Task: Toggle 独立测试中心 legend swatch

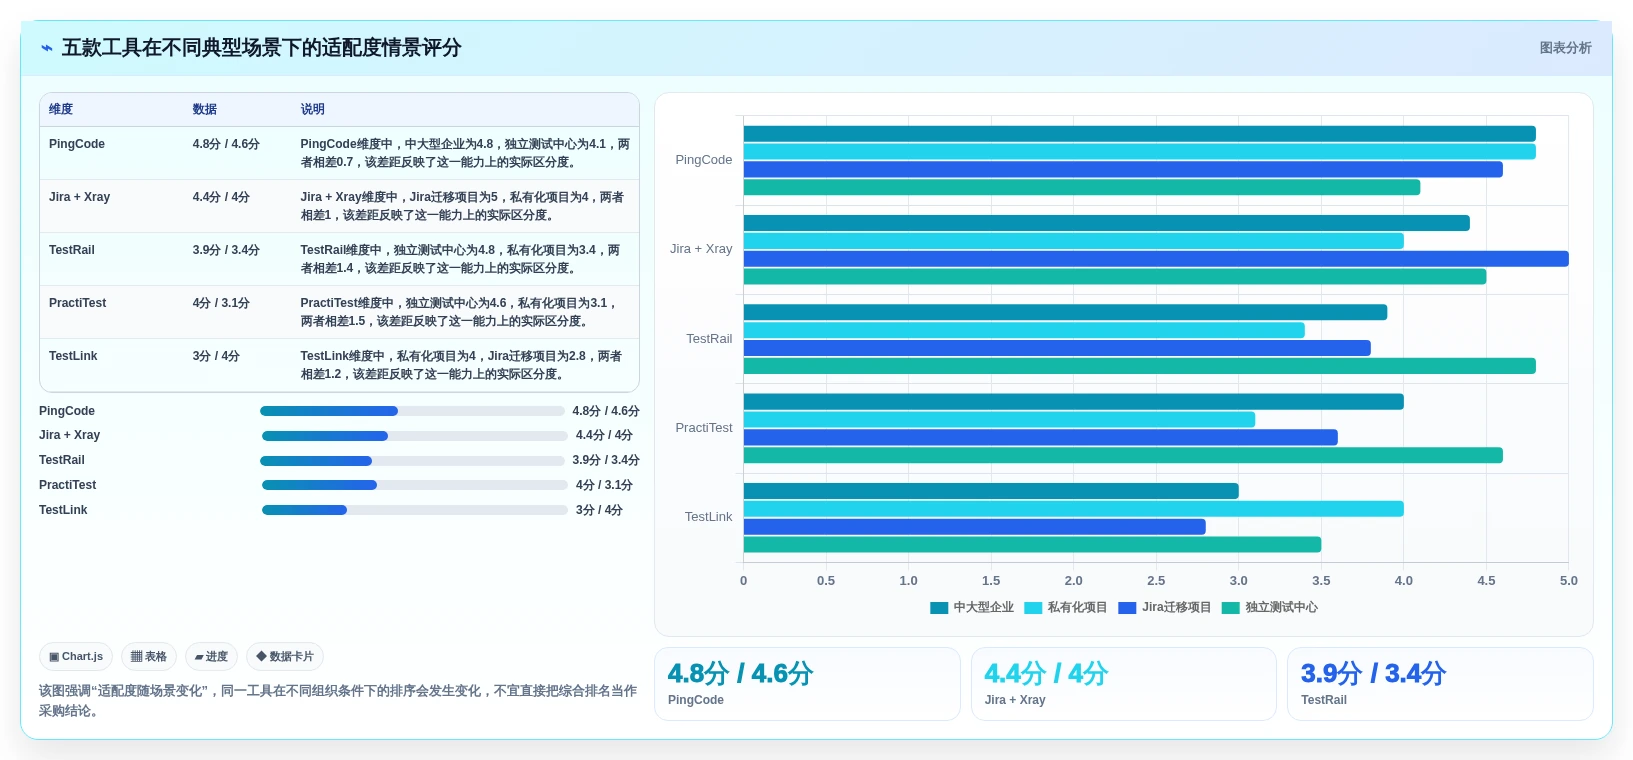Action: point(1231,608)
